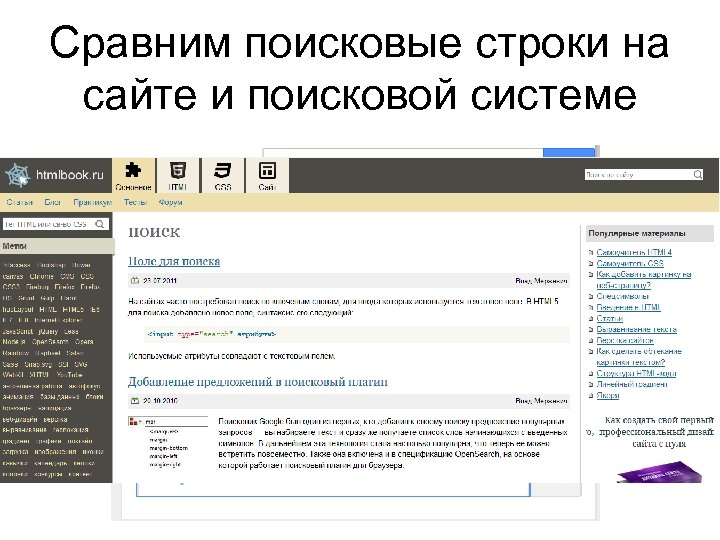Click the author name beside date 20.10.2010
Viewport: 720px width, 540px height.
(x=541, y=401)
